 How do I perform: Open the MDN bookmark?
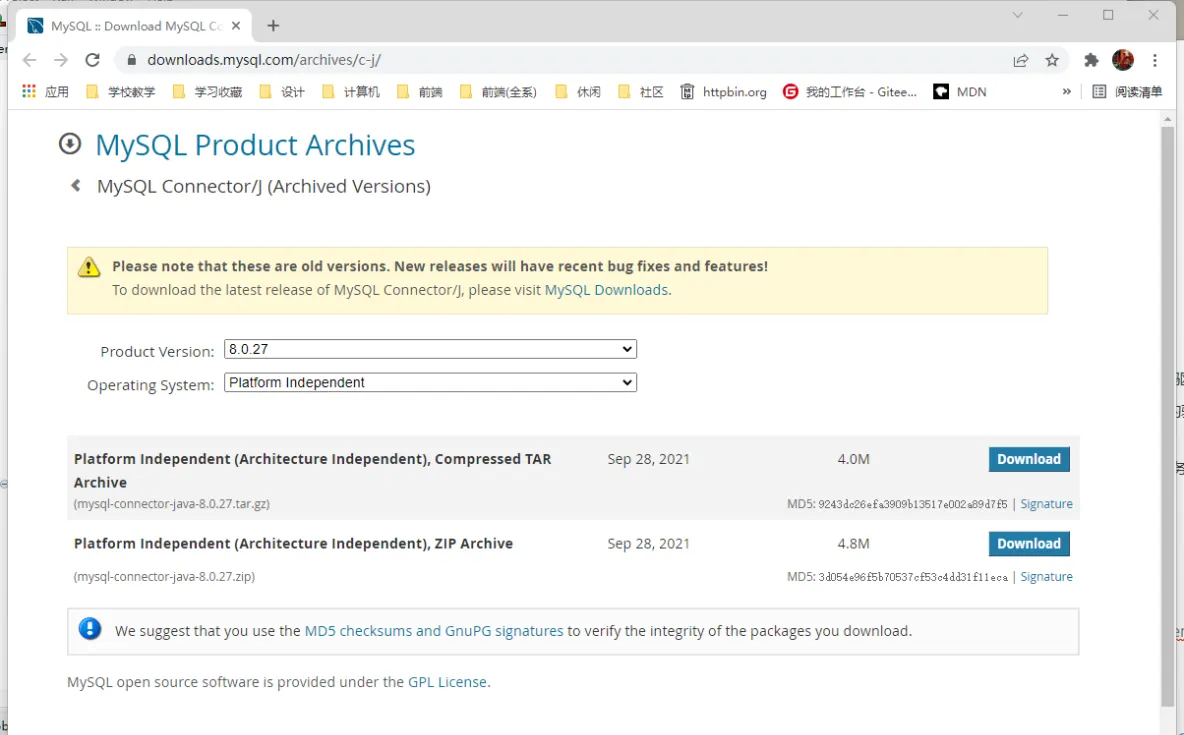click(x=960, y=92)
